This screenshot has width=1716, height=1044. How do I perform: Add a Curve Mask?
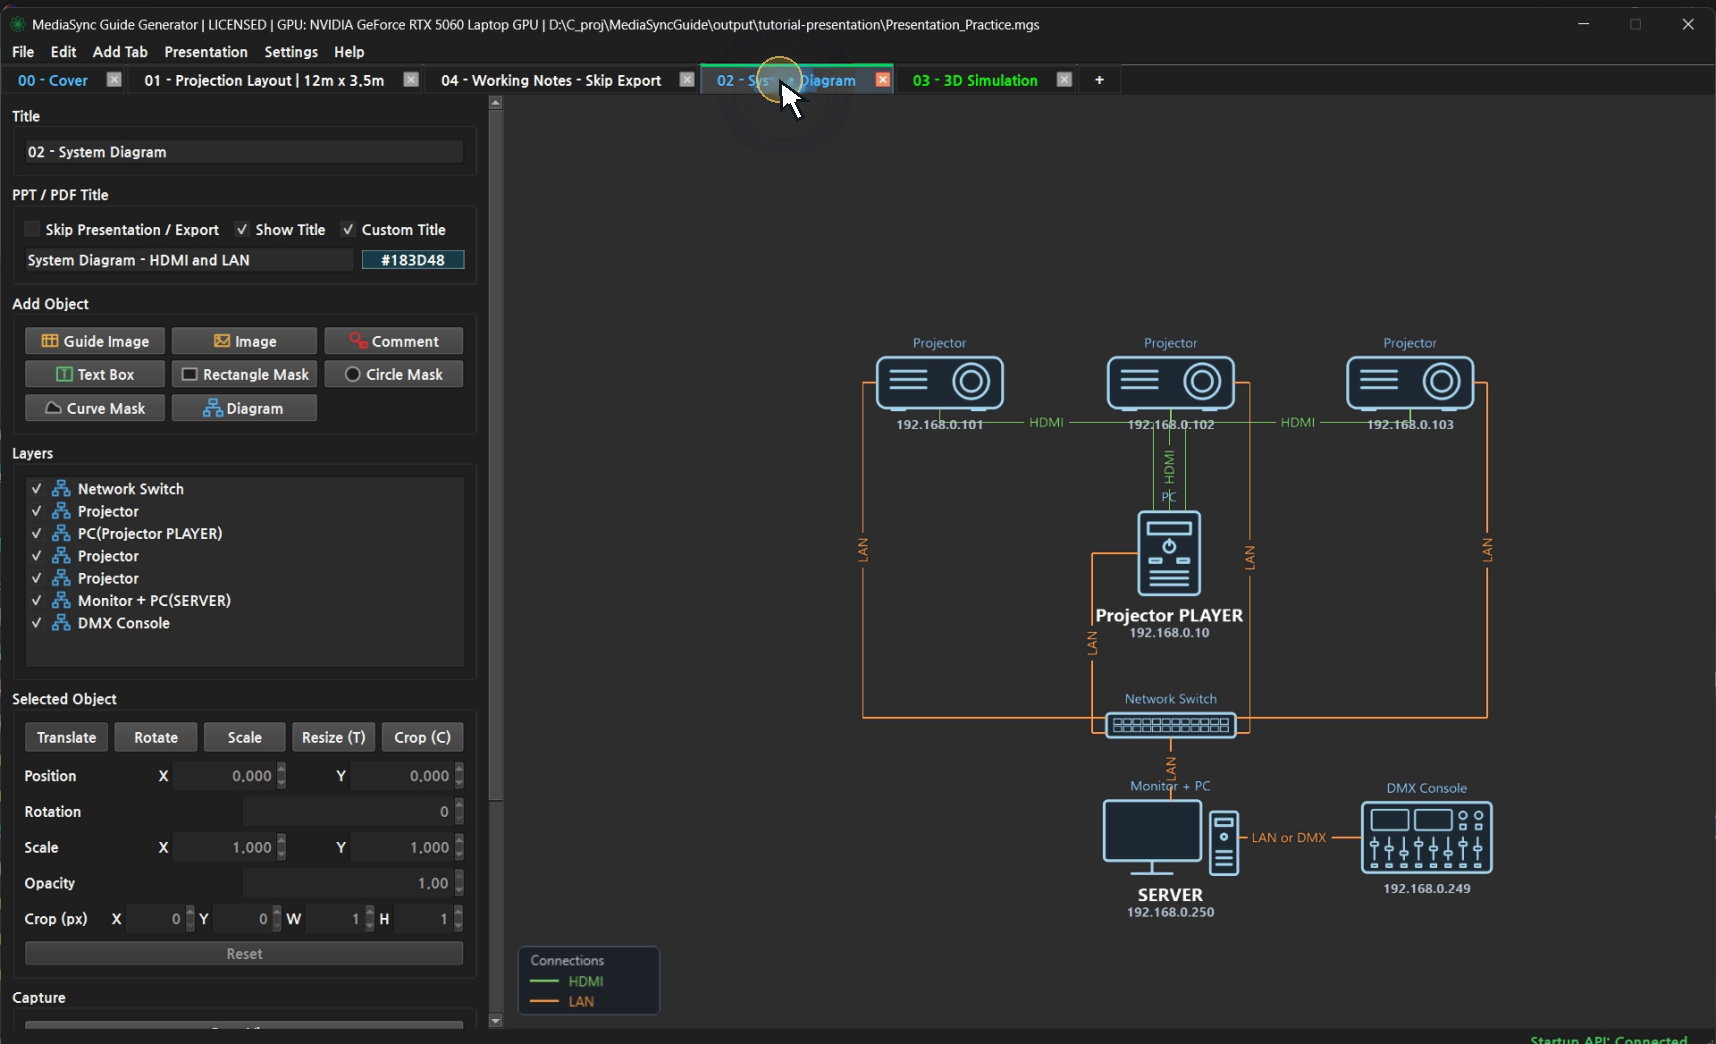pos(95,408)
